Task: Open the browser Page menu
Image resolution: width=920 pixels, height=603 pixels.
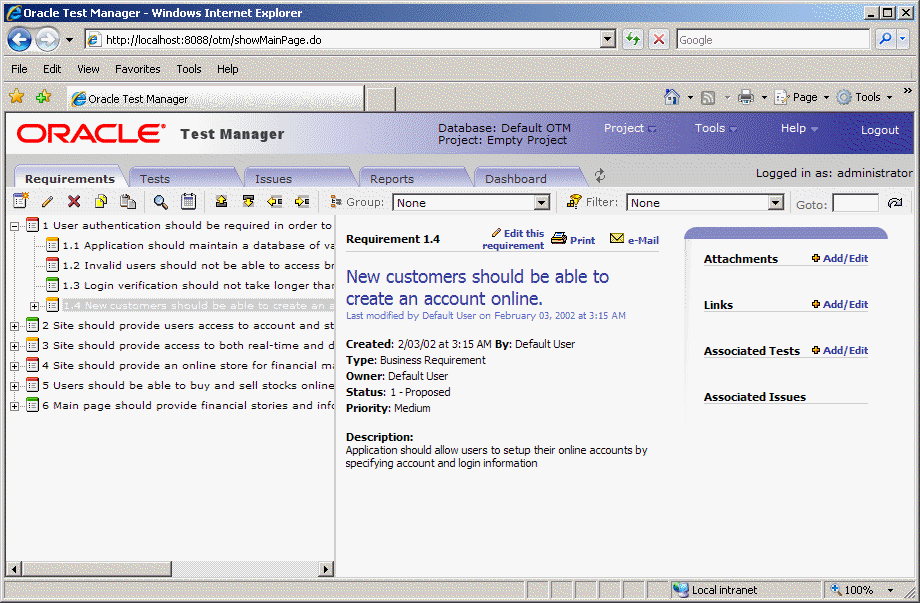Action: [x=803, y=97]
